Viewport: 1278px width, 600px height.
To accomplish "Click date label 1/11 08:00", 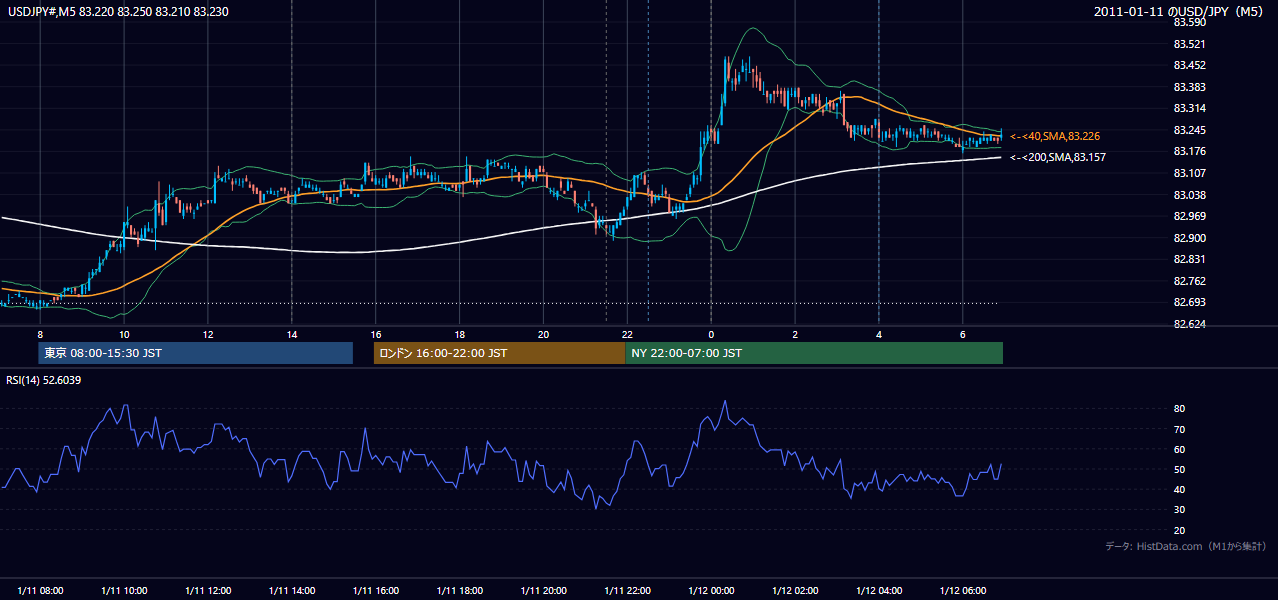I will (x=40, y=591).
